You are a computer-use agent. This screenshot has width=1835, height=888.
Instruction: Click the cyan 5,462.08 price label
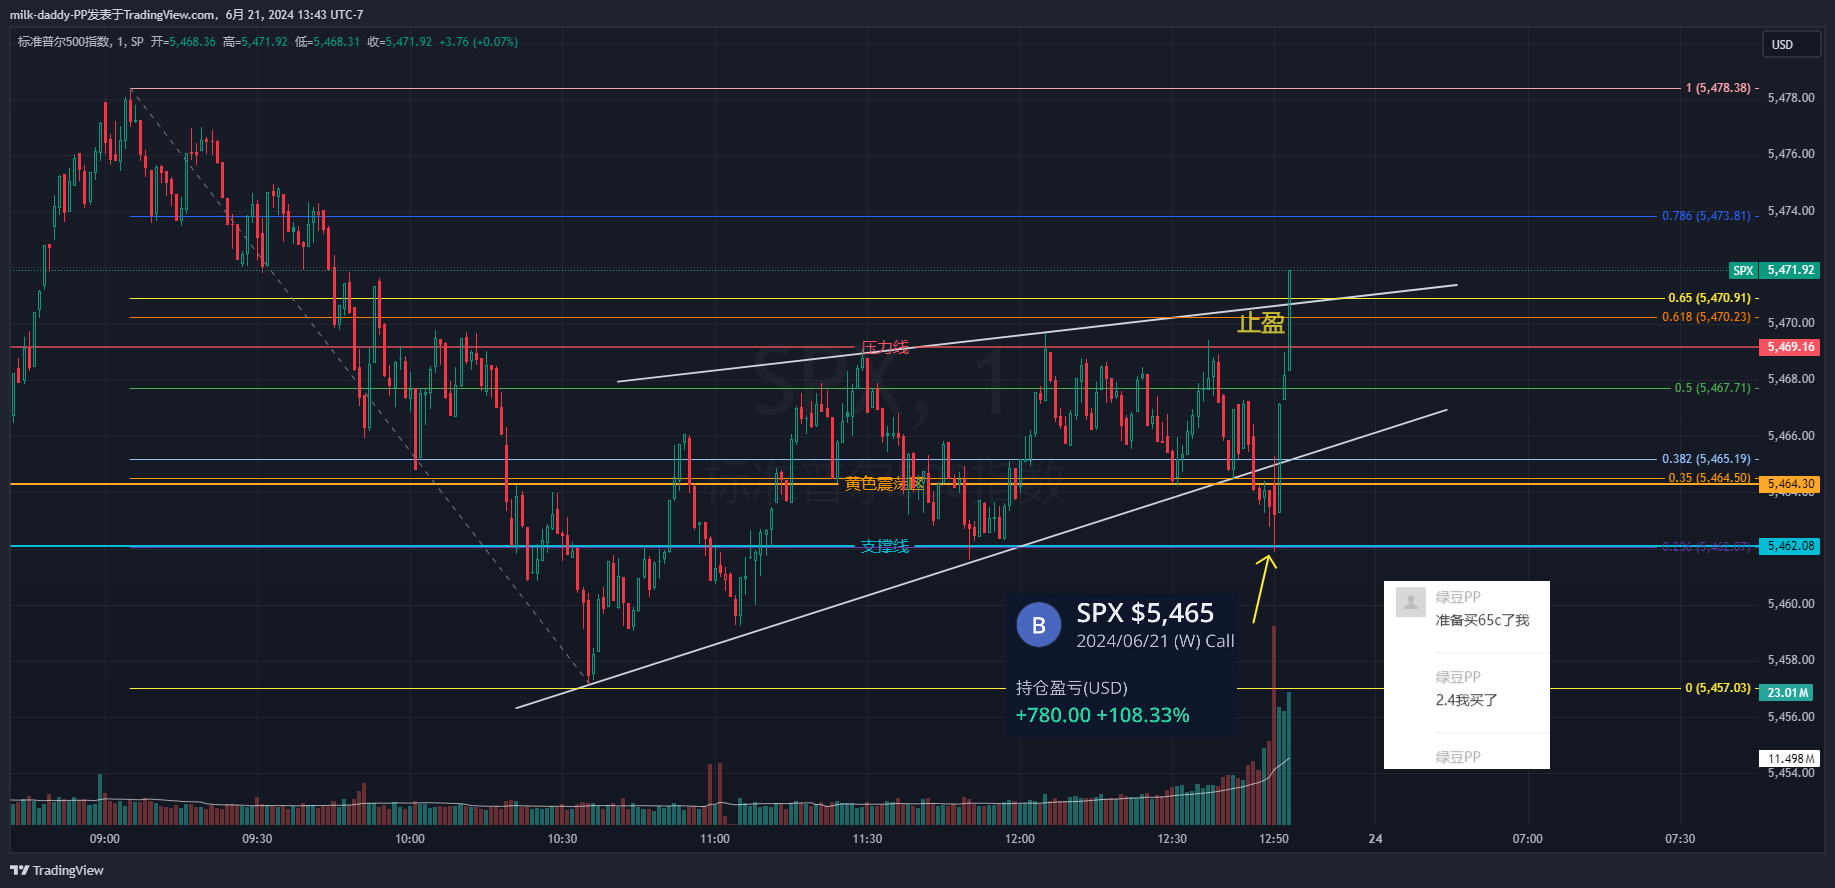point(1789,546)
